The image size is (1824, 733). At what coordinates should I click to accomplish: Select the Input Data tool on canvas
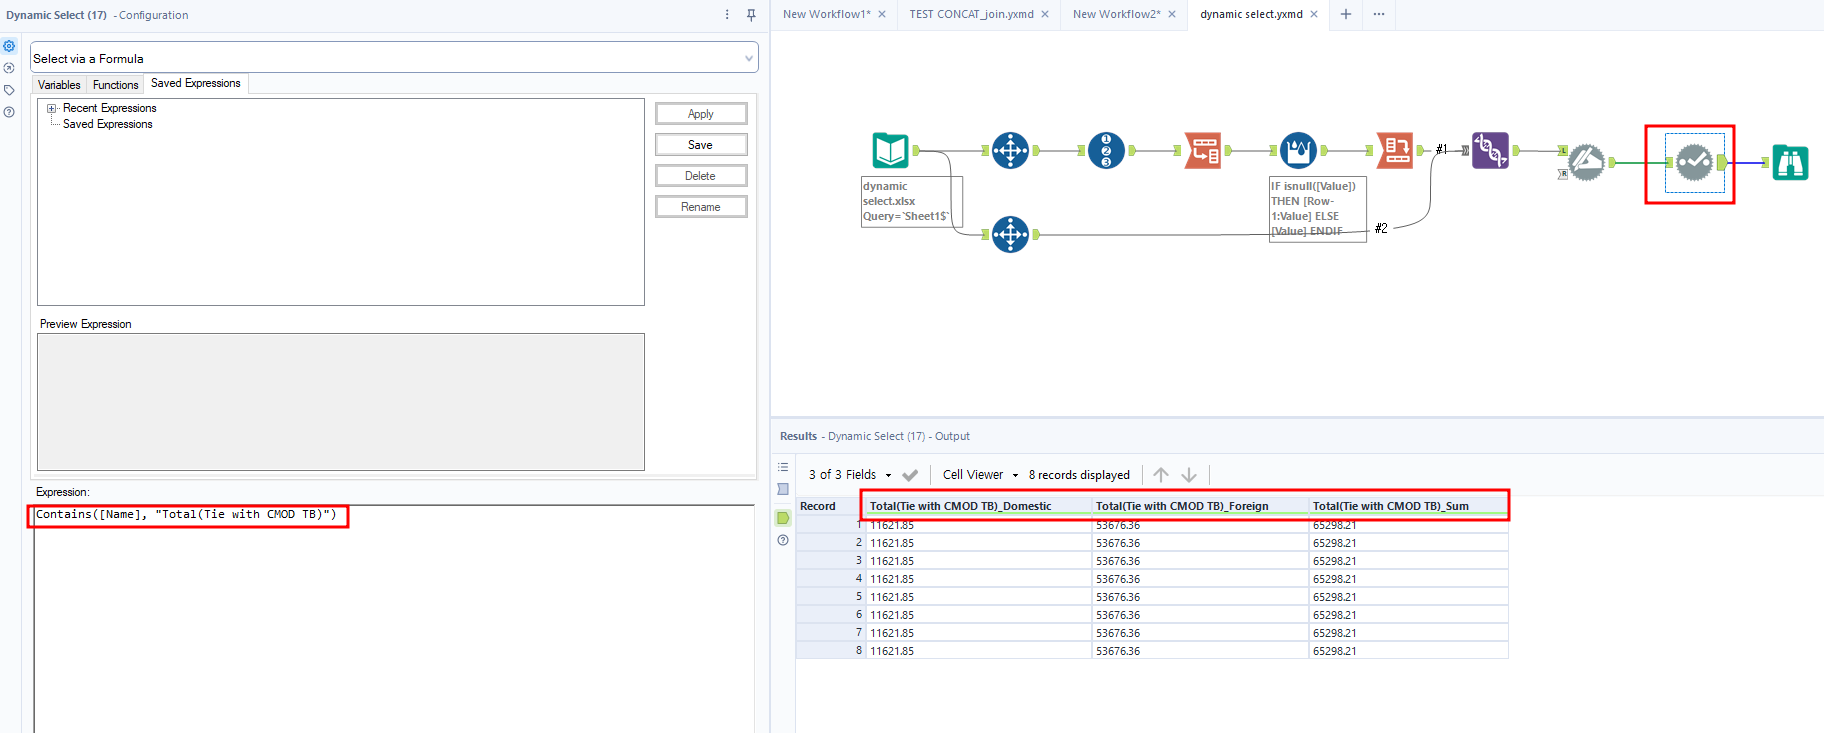click(890, 151)
